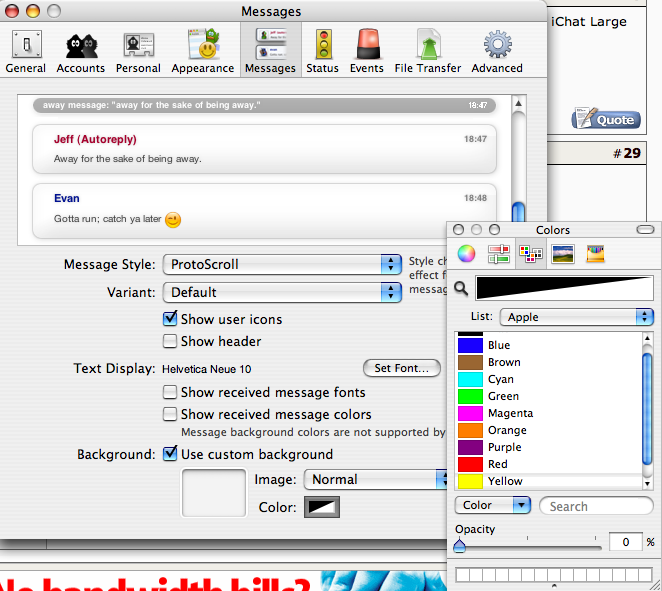Screen dimensions: 662x591
Task: Open the Appearance preferences pane
Action: pyautogui.click(x=203, y=52)
